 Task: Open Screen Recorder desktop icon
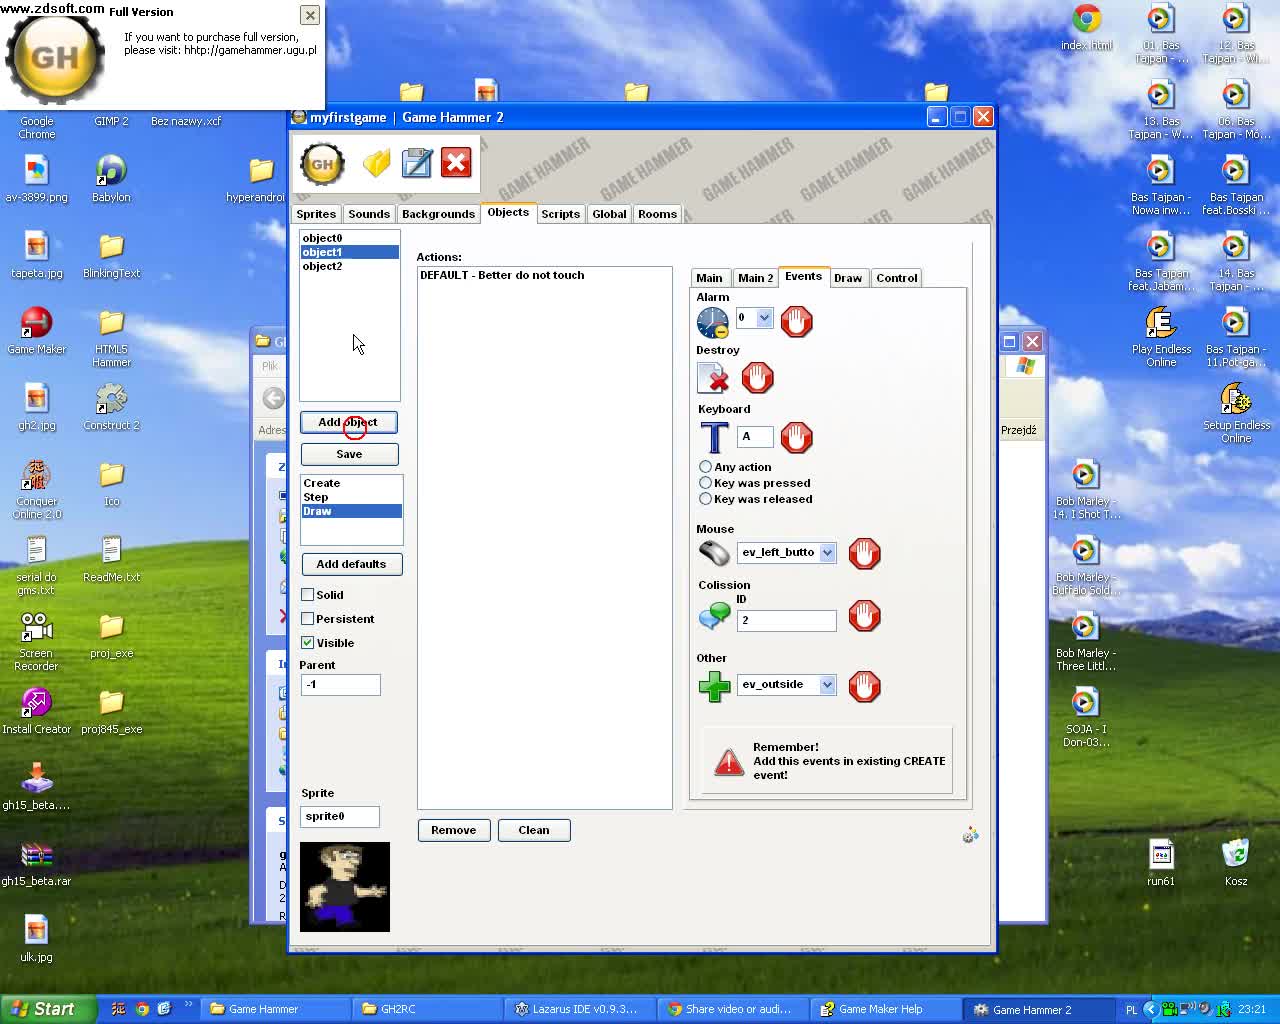pos(36,640)
